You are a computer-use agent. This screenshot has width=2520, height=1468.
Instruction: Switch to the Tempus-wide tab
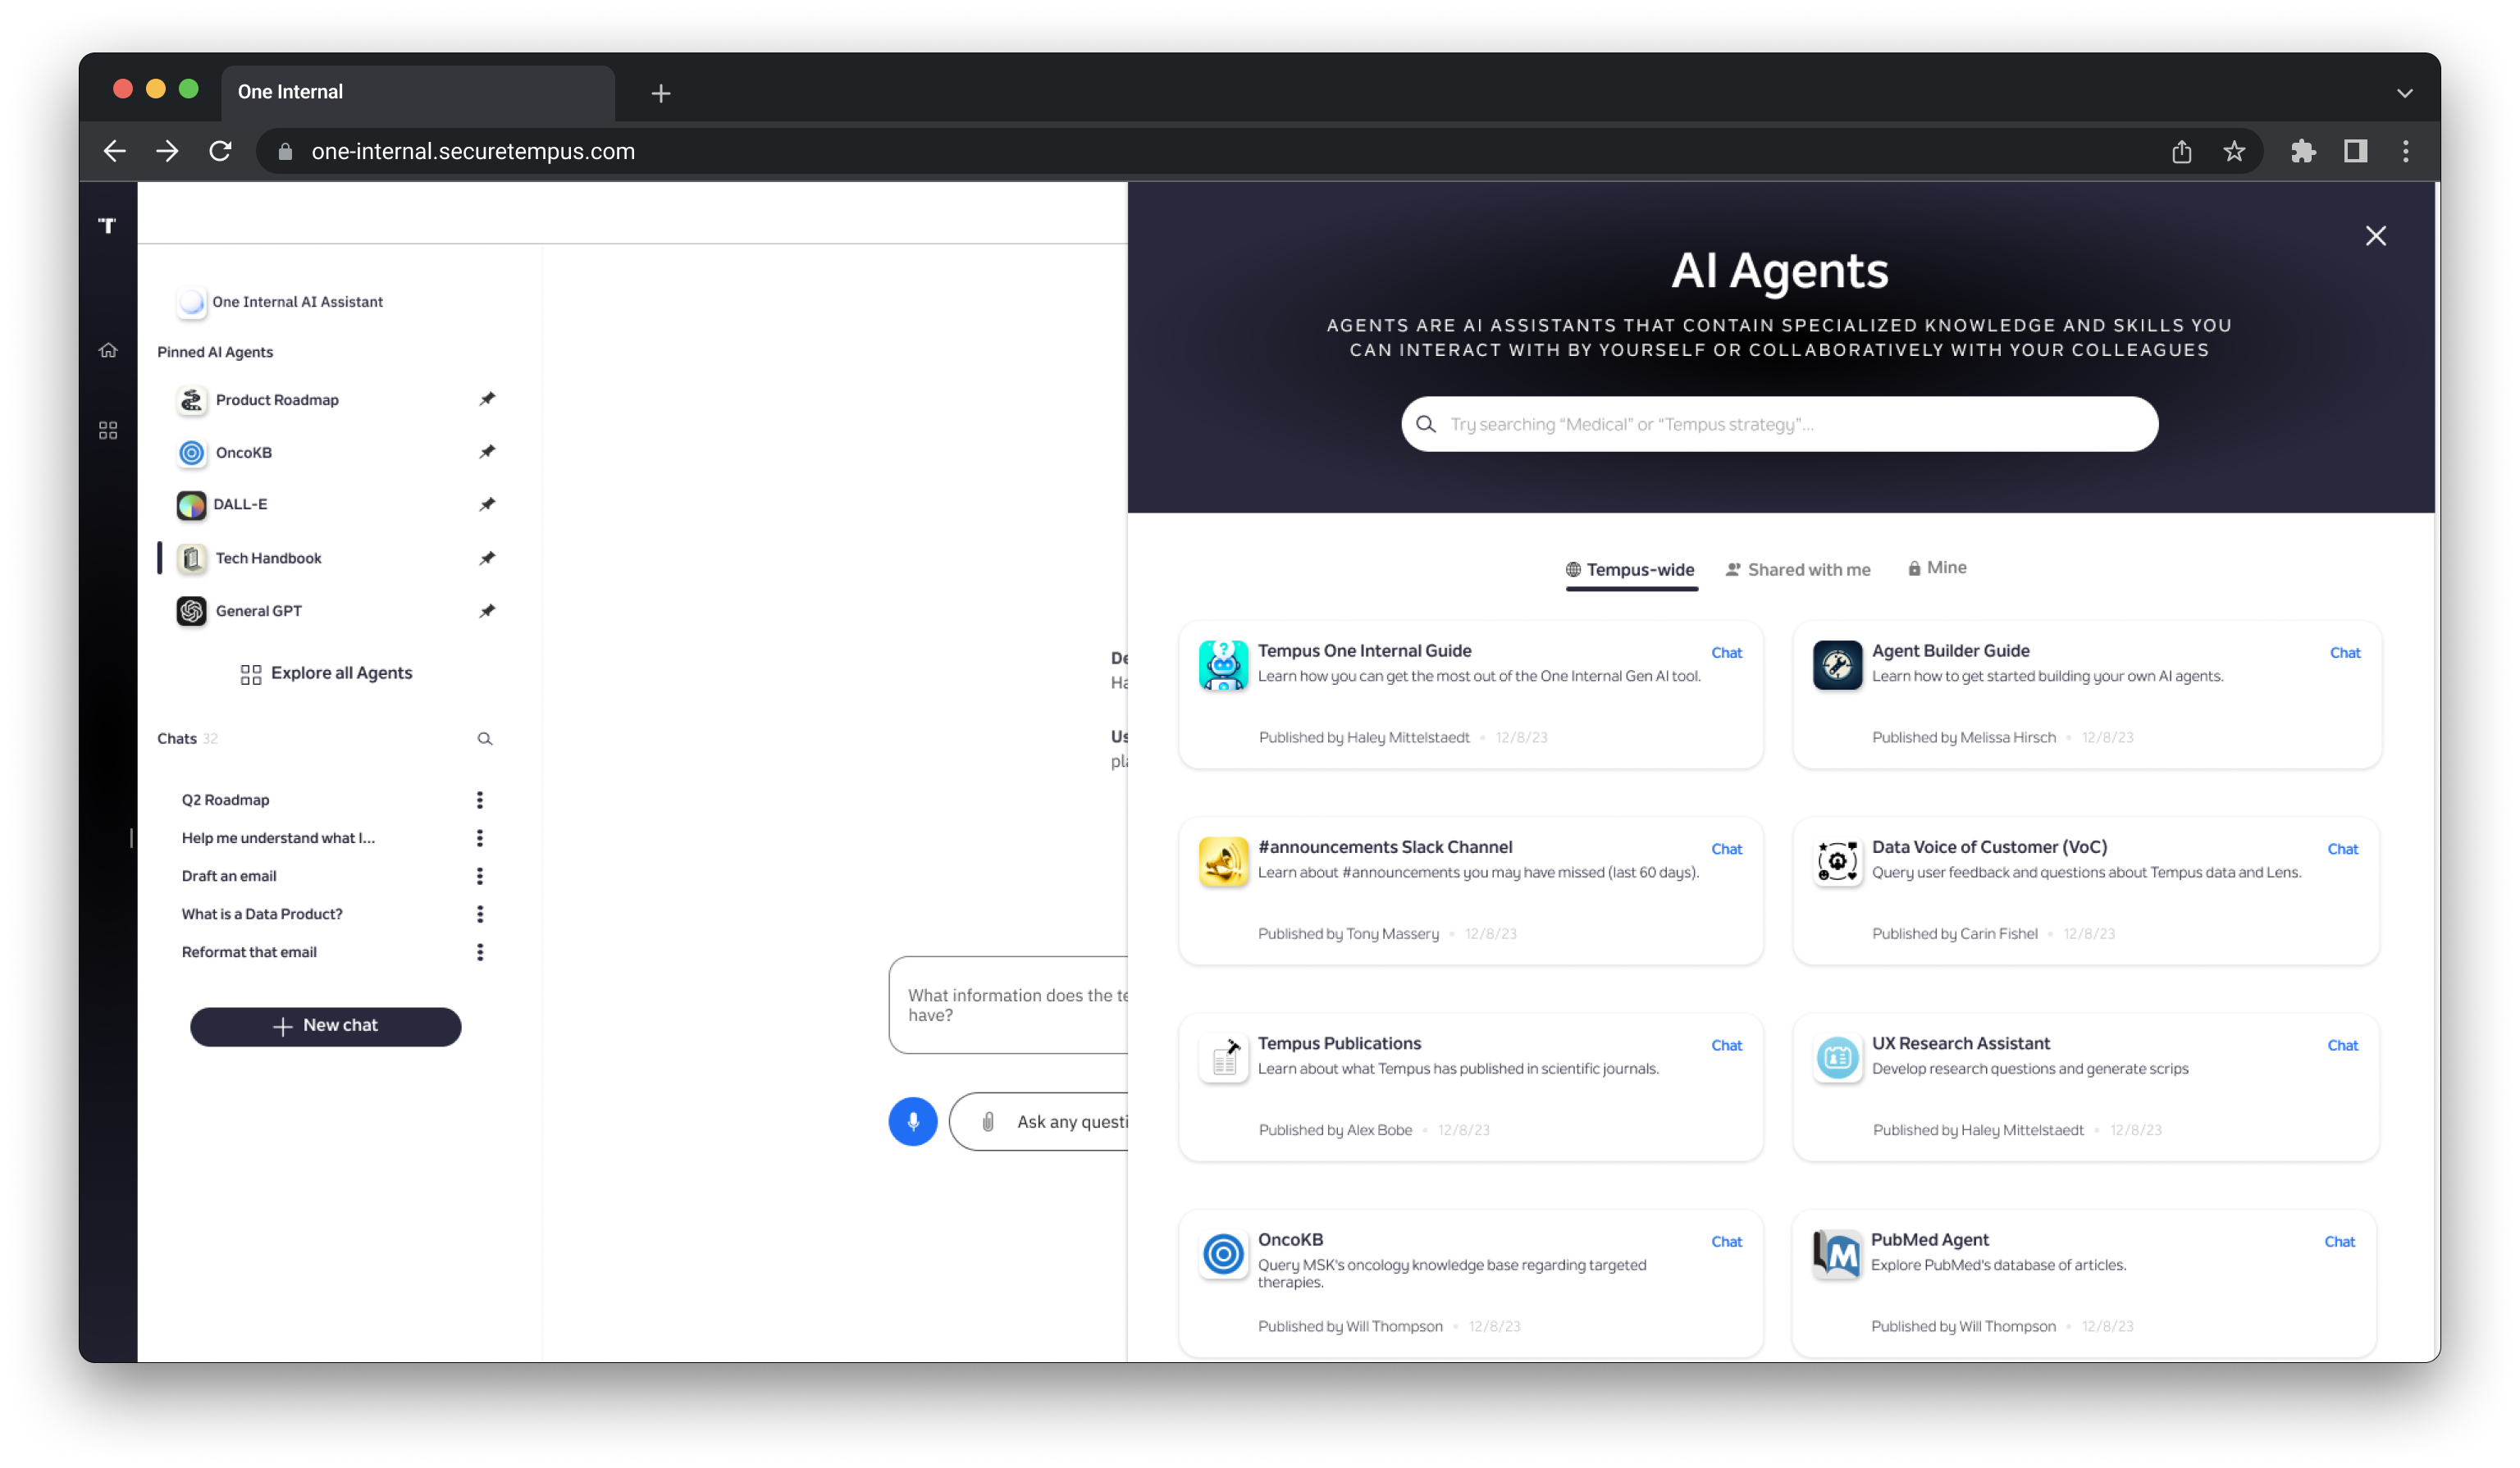click(1631, 570)
